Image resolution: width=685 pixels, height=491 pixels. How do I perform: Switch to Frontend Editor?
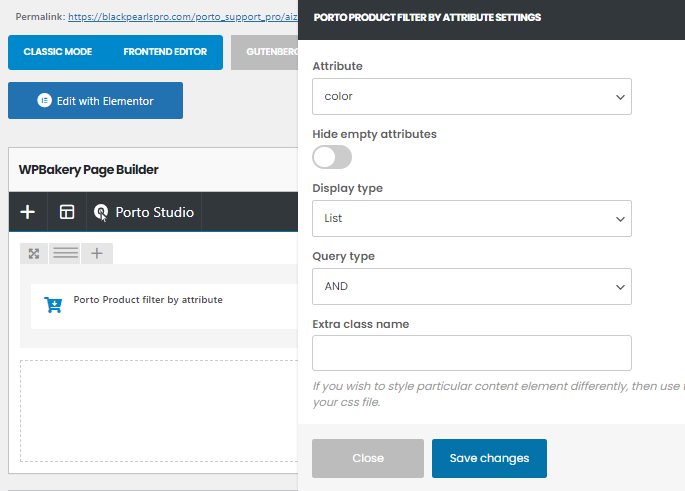[x=165, y=52]
